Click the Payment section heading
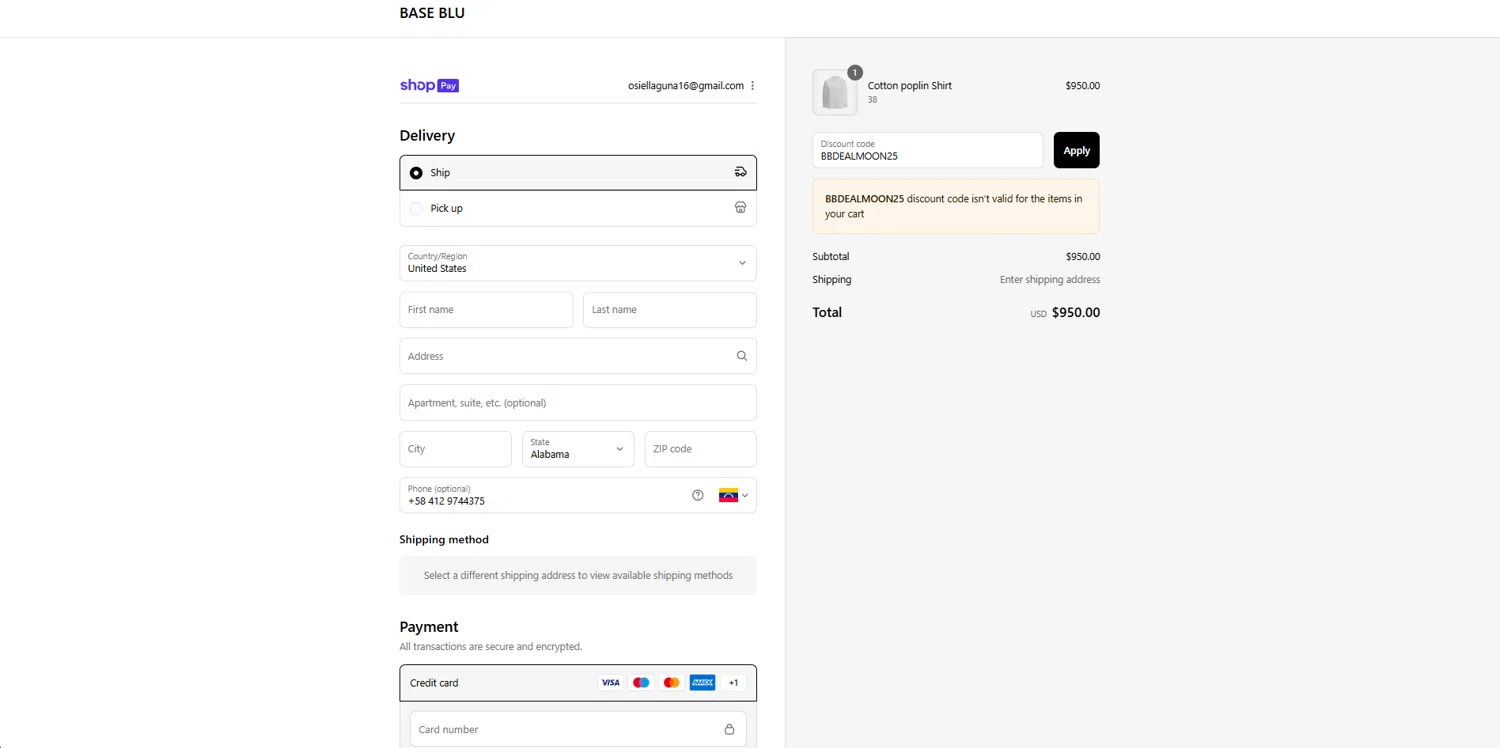 429,627
